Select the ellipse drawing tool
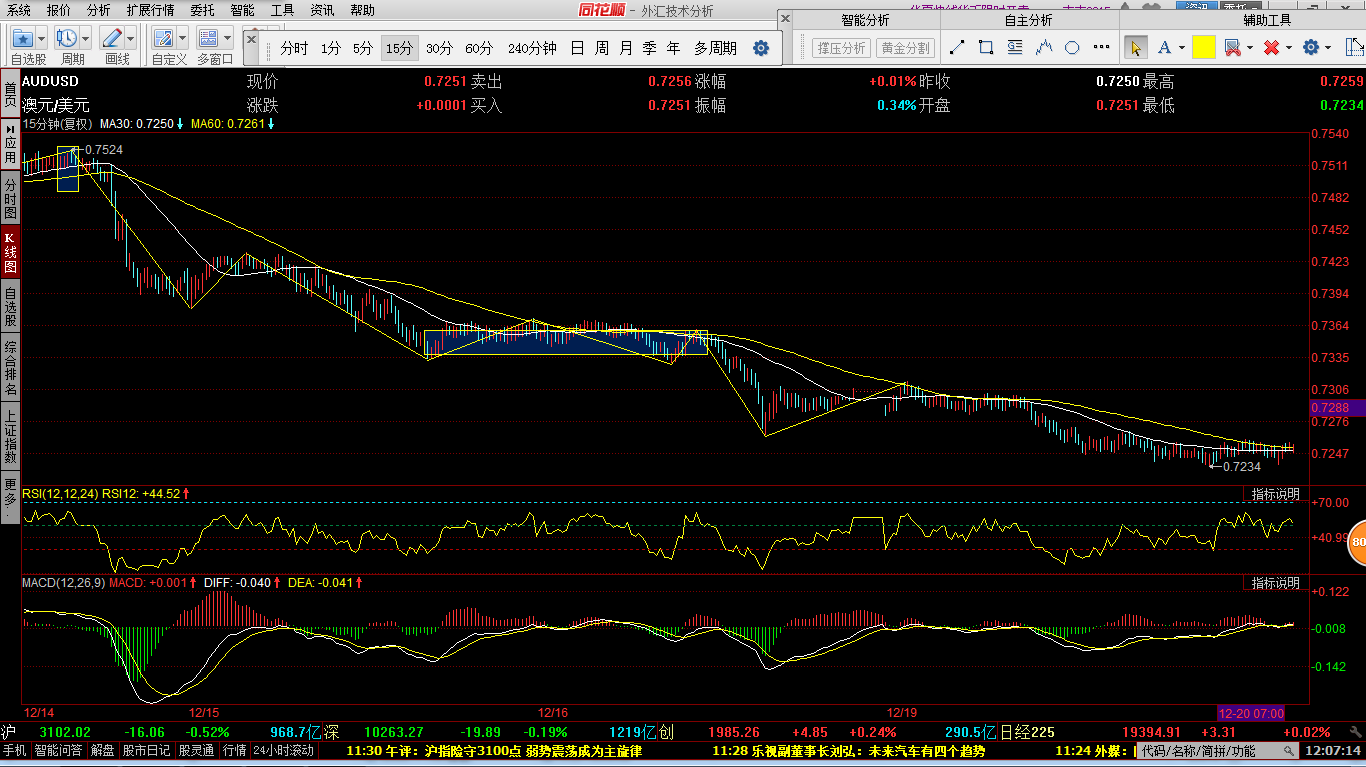Viewport: 1366px width, 767px height. (1072, 47)
